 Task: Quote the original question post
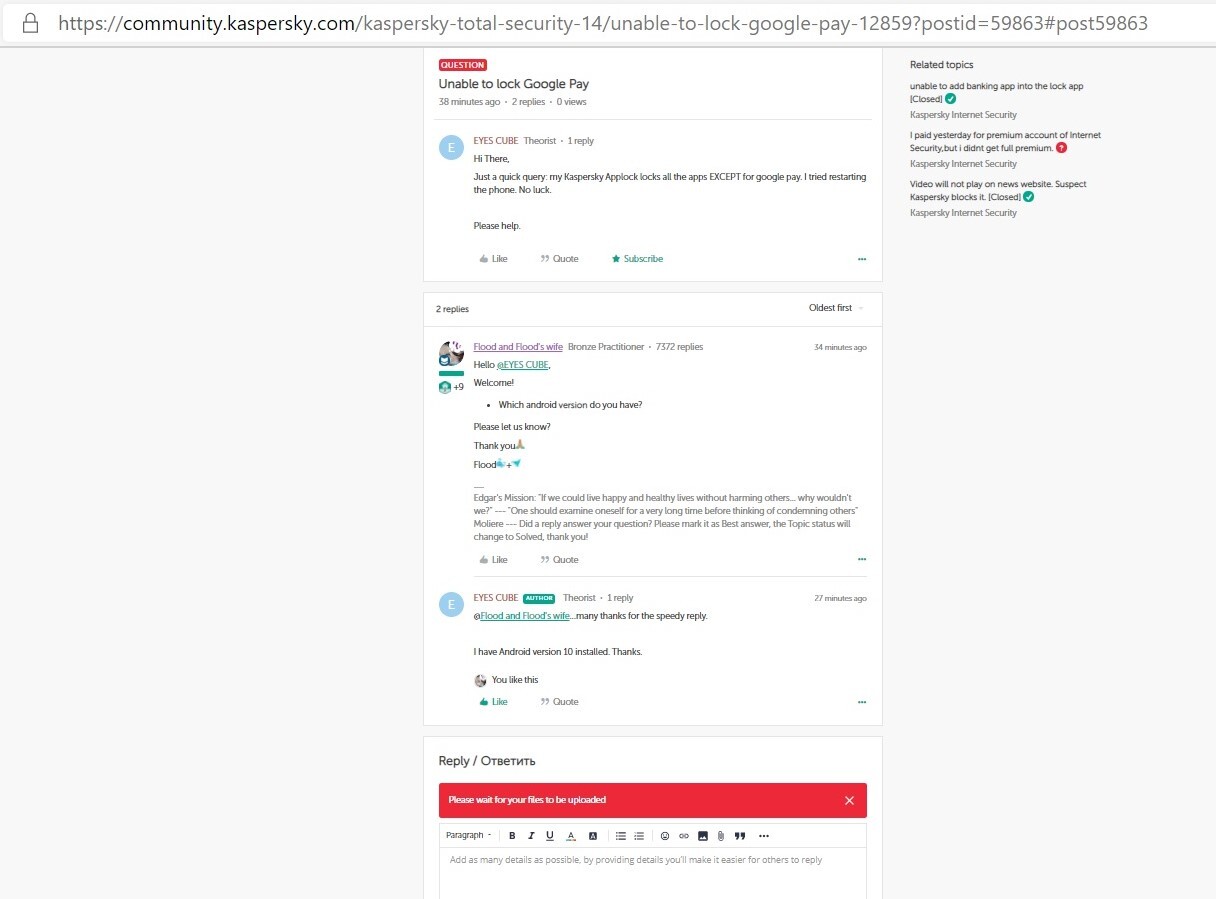click(x=559, y=259)
